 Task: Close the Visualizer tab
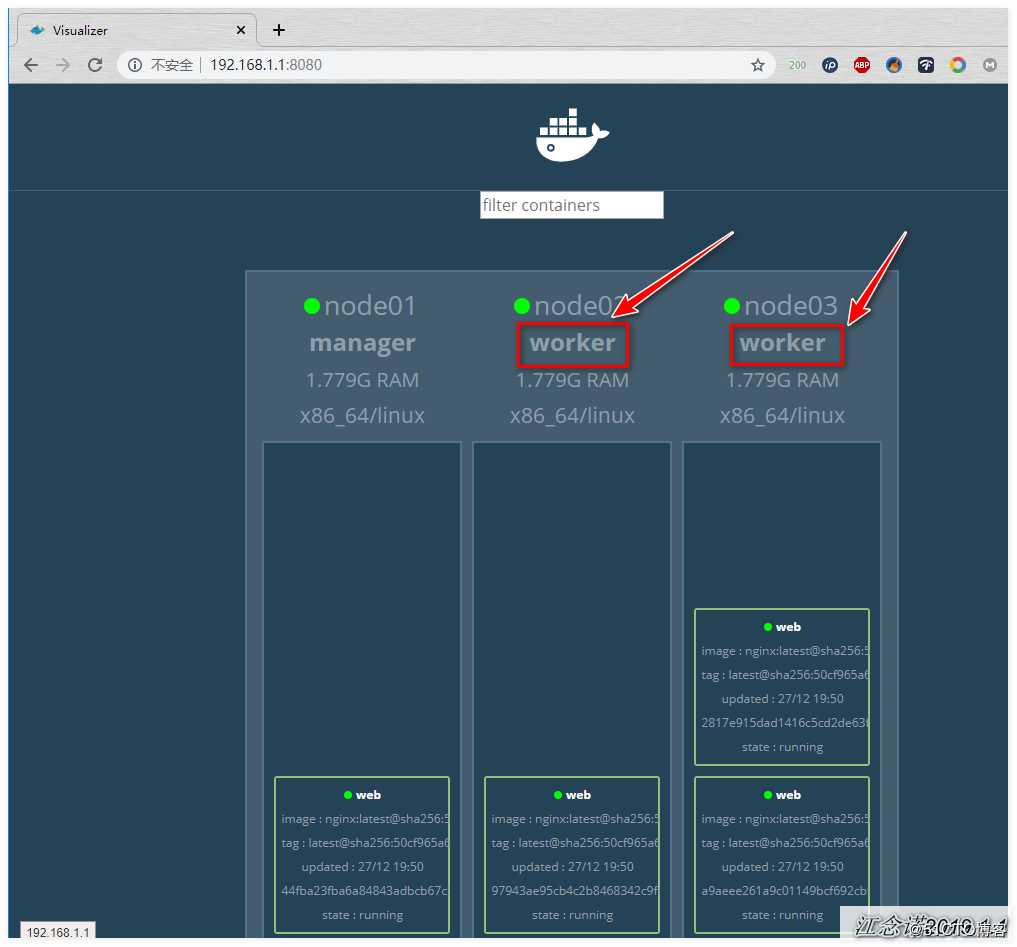coord(241,30)
